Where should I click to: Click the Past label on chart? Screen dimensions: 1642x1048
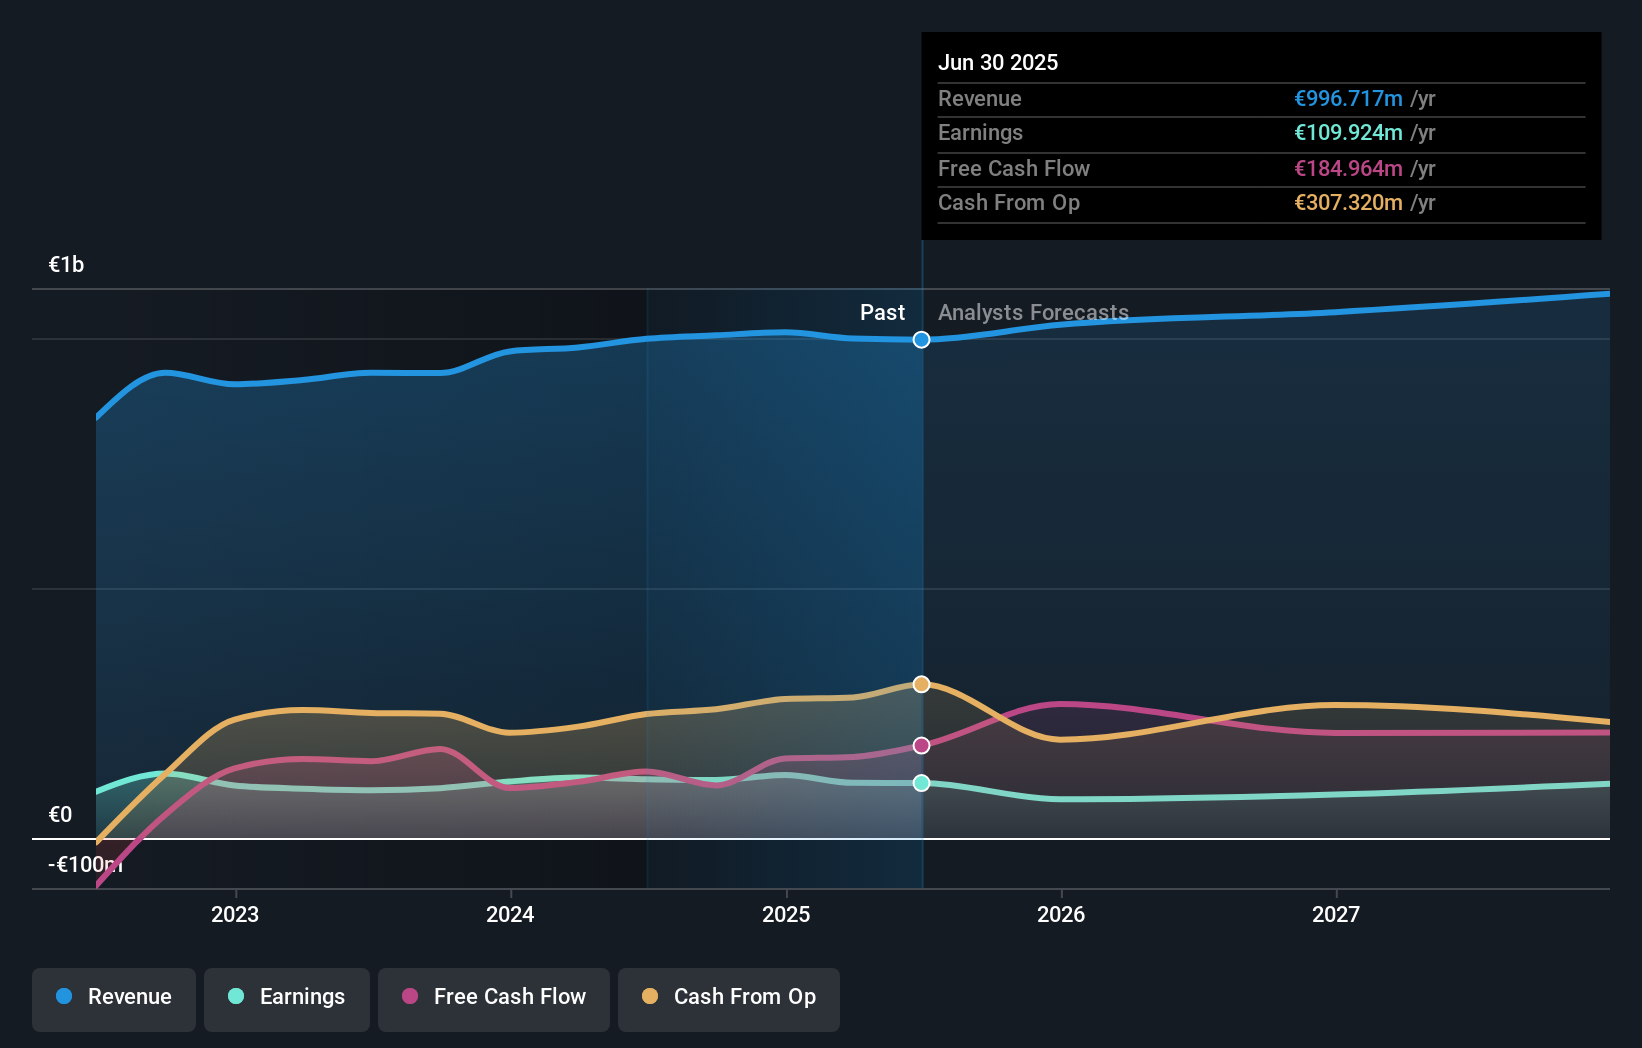coord(882,312)
